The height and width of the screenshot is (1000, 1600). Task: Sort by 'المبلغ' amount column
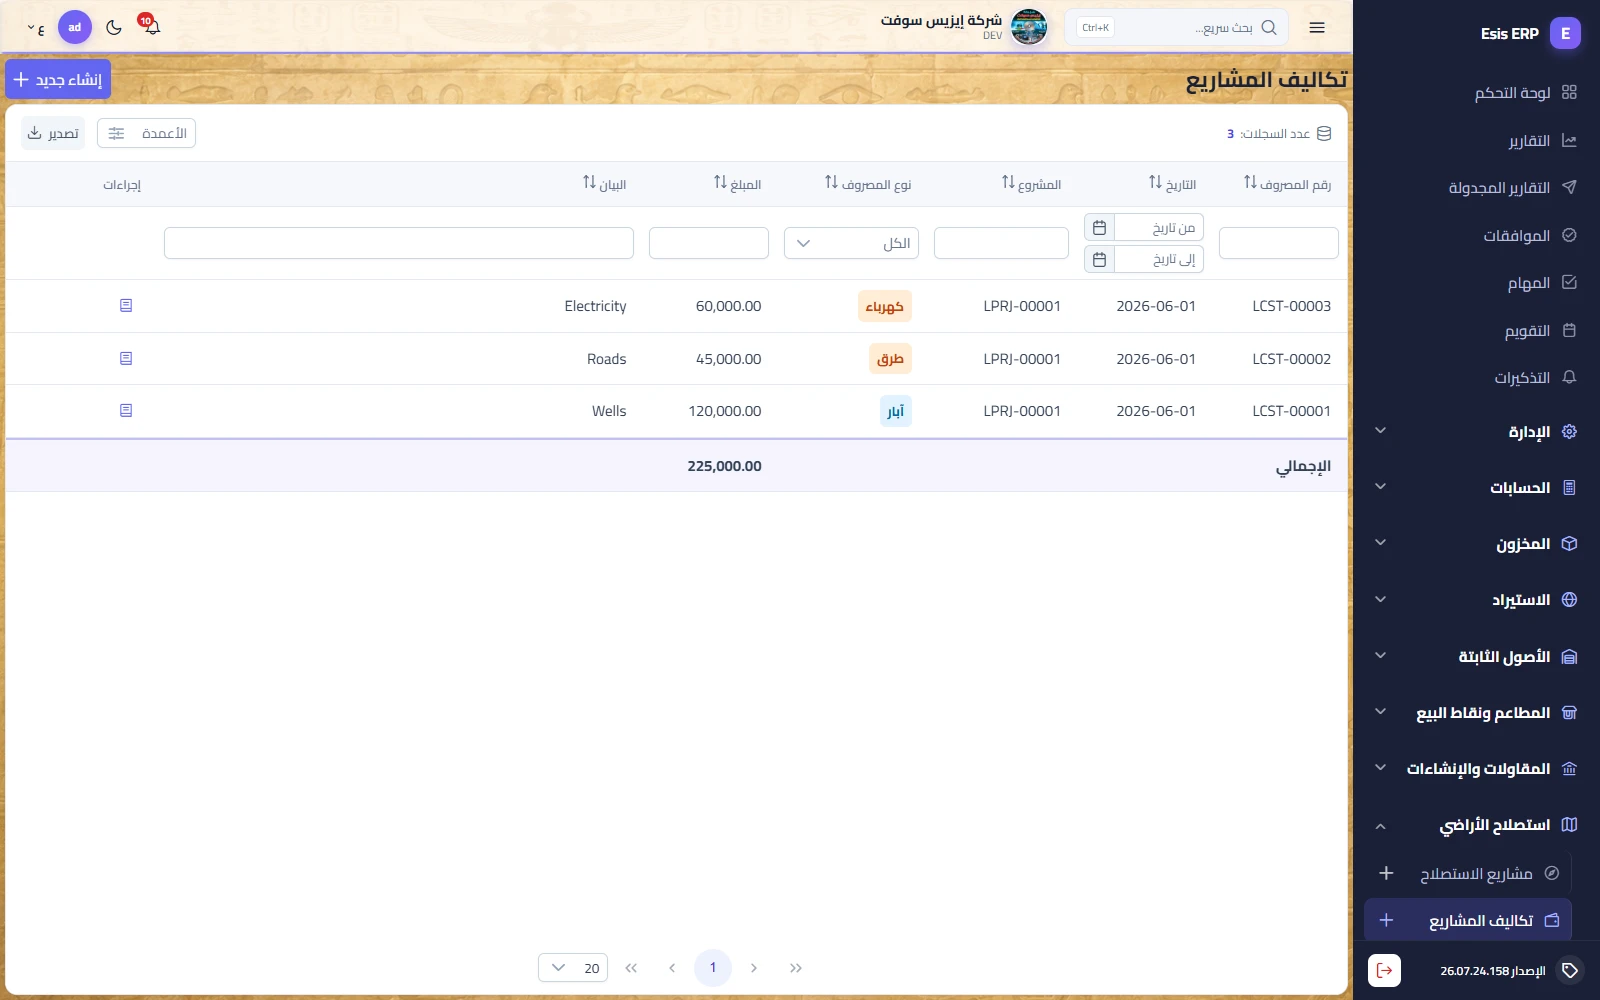coord(737,184)
